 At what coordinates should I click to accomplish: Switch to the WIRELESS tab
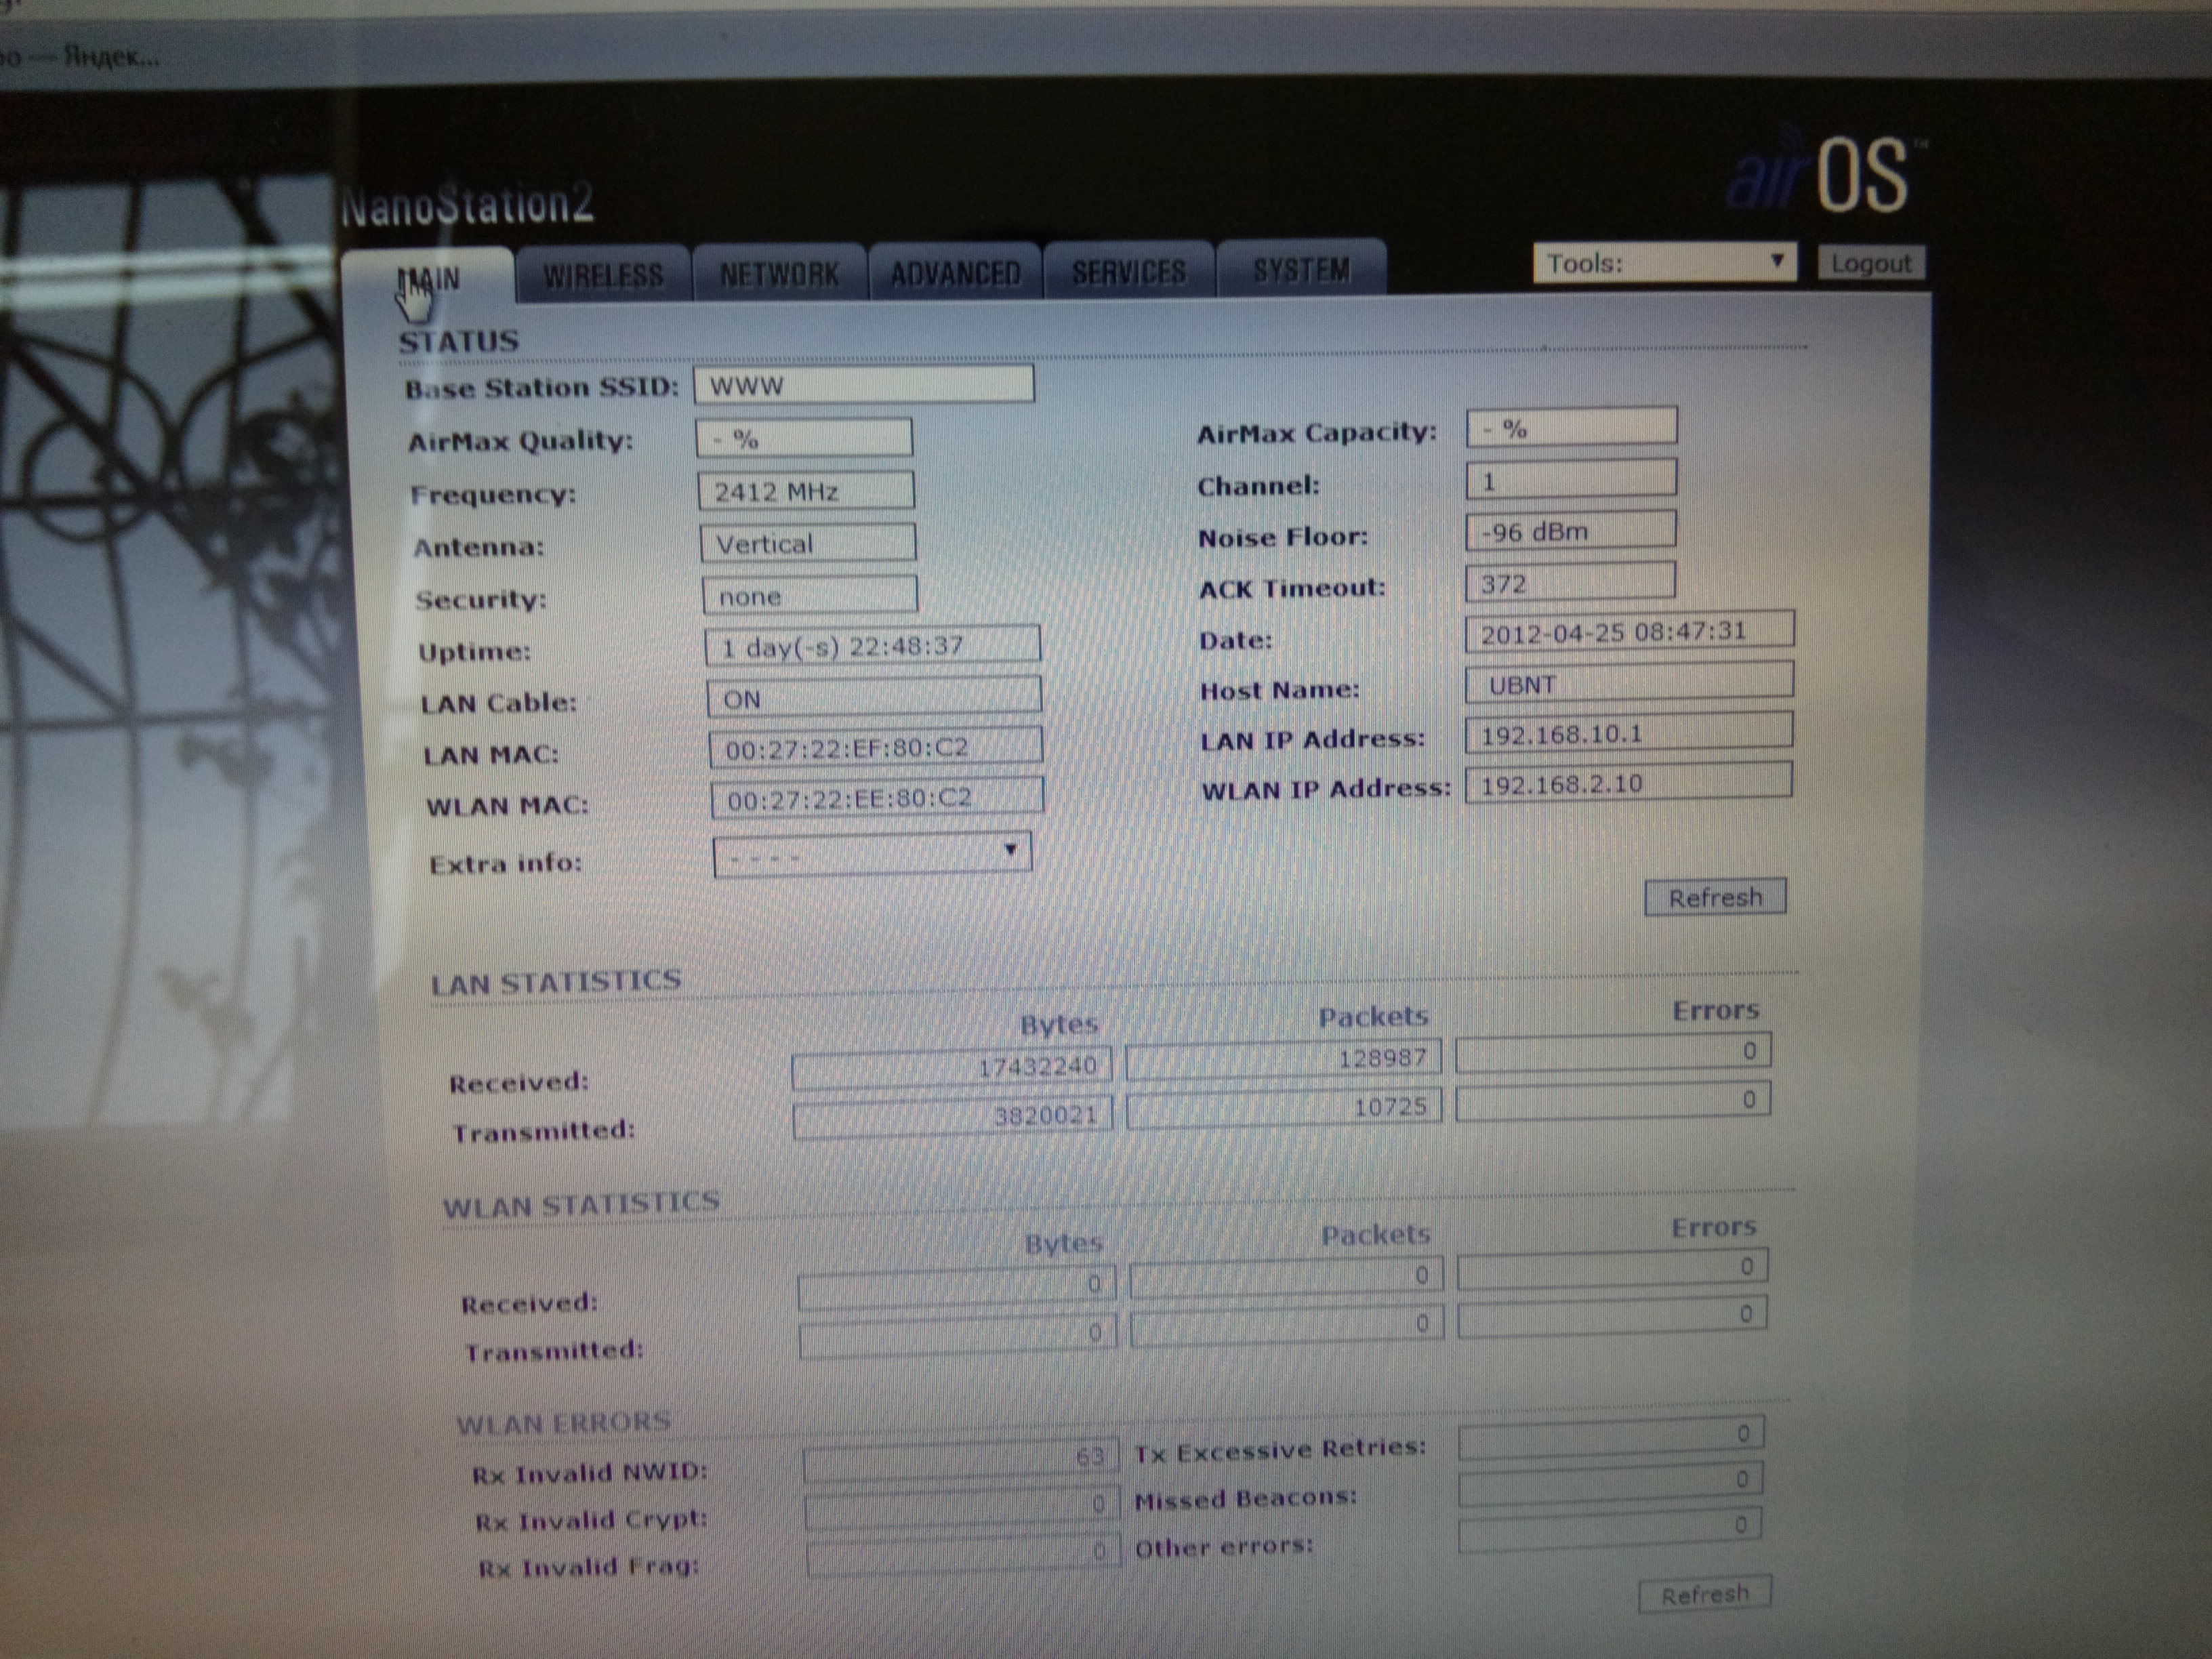pos(603,274)
